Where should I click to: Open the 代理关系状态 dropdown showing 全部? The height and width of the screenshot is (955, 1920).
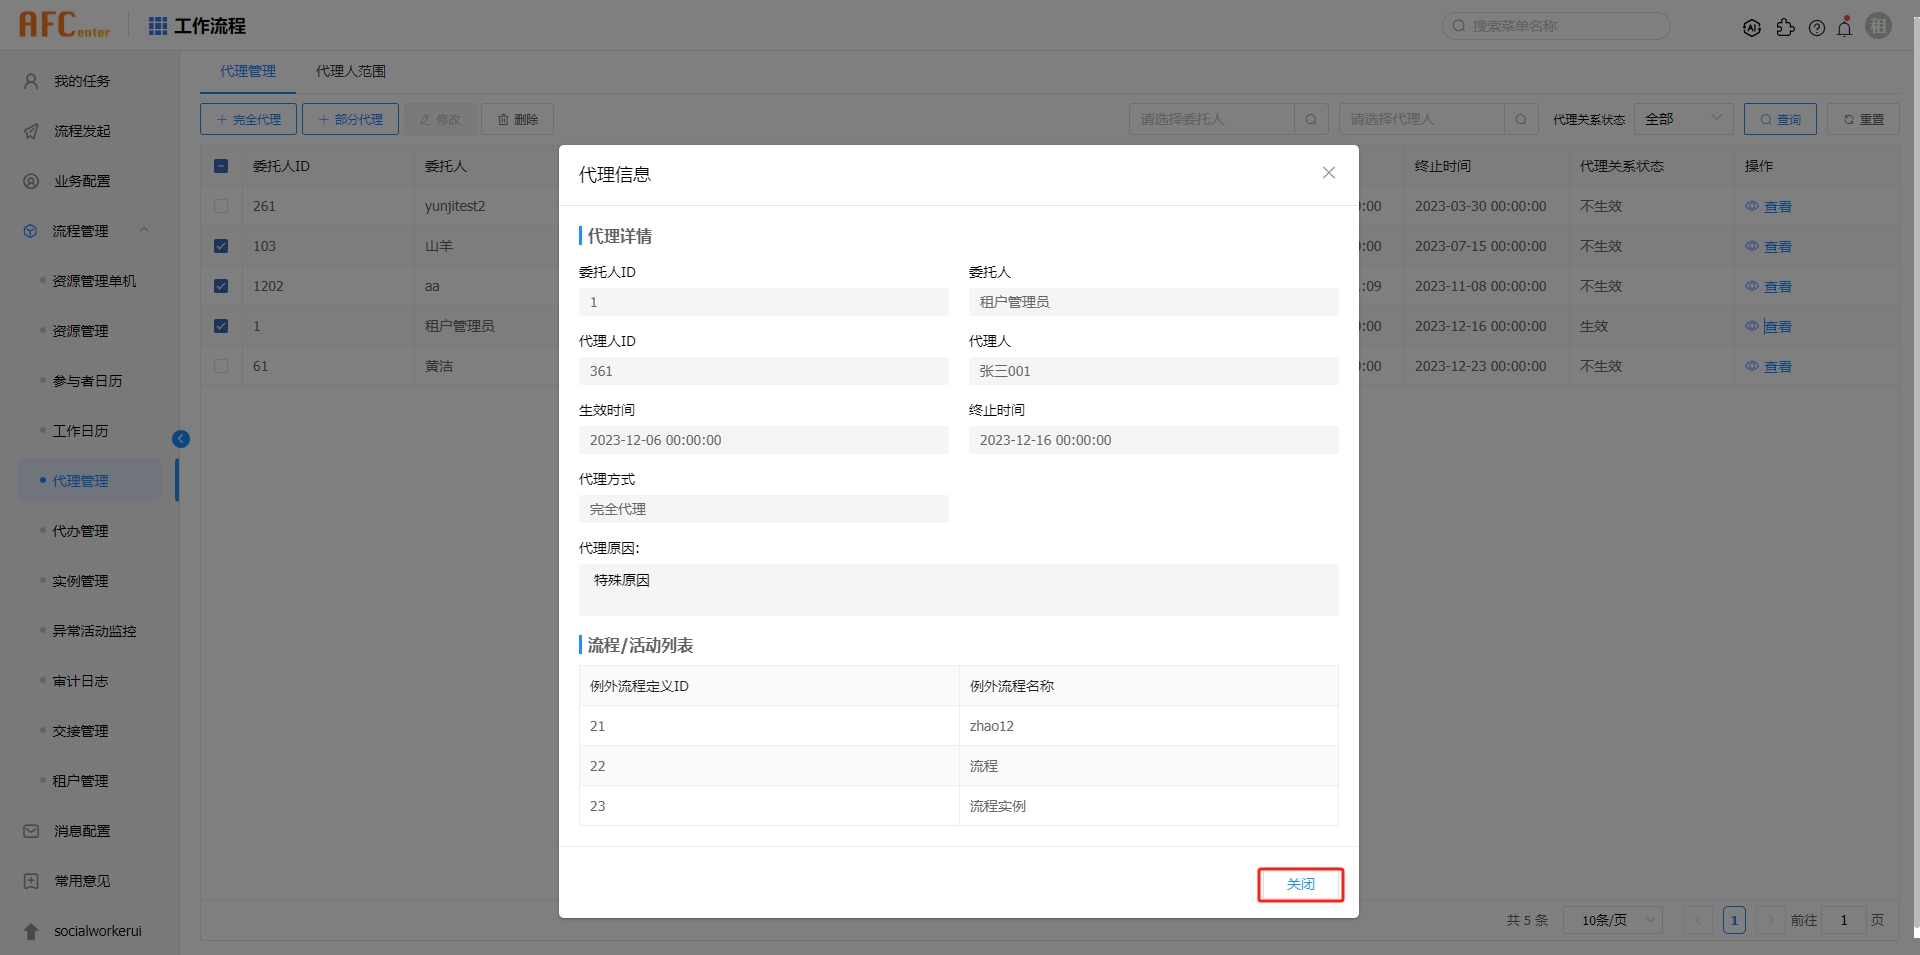1684,118
